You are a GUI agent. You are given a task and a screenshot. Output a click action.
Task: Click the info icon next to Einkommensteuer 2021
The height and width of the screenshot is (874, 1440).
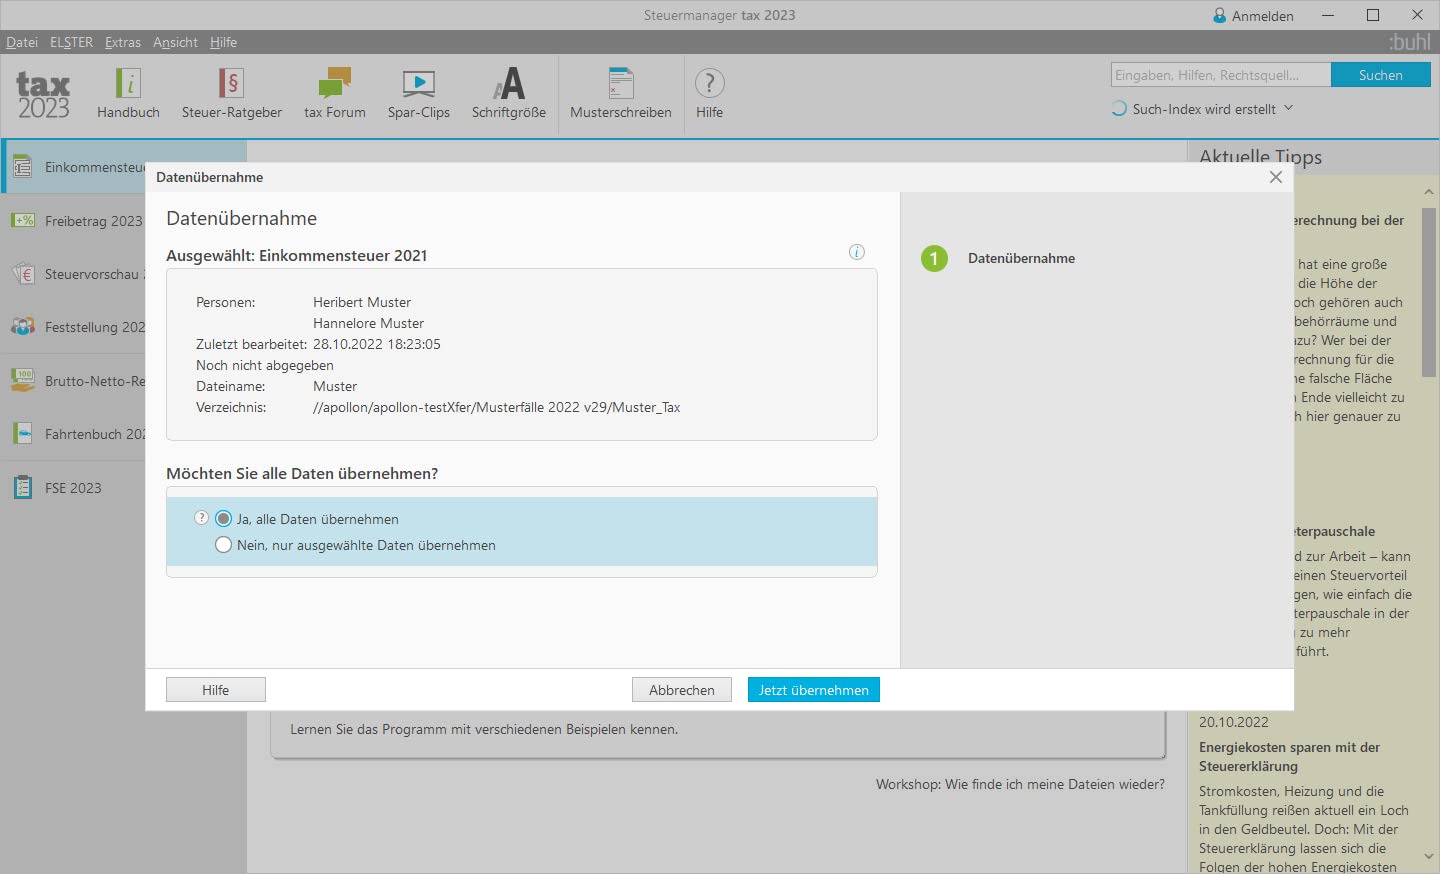point(857,252)
